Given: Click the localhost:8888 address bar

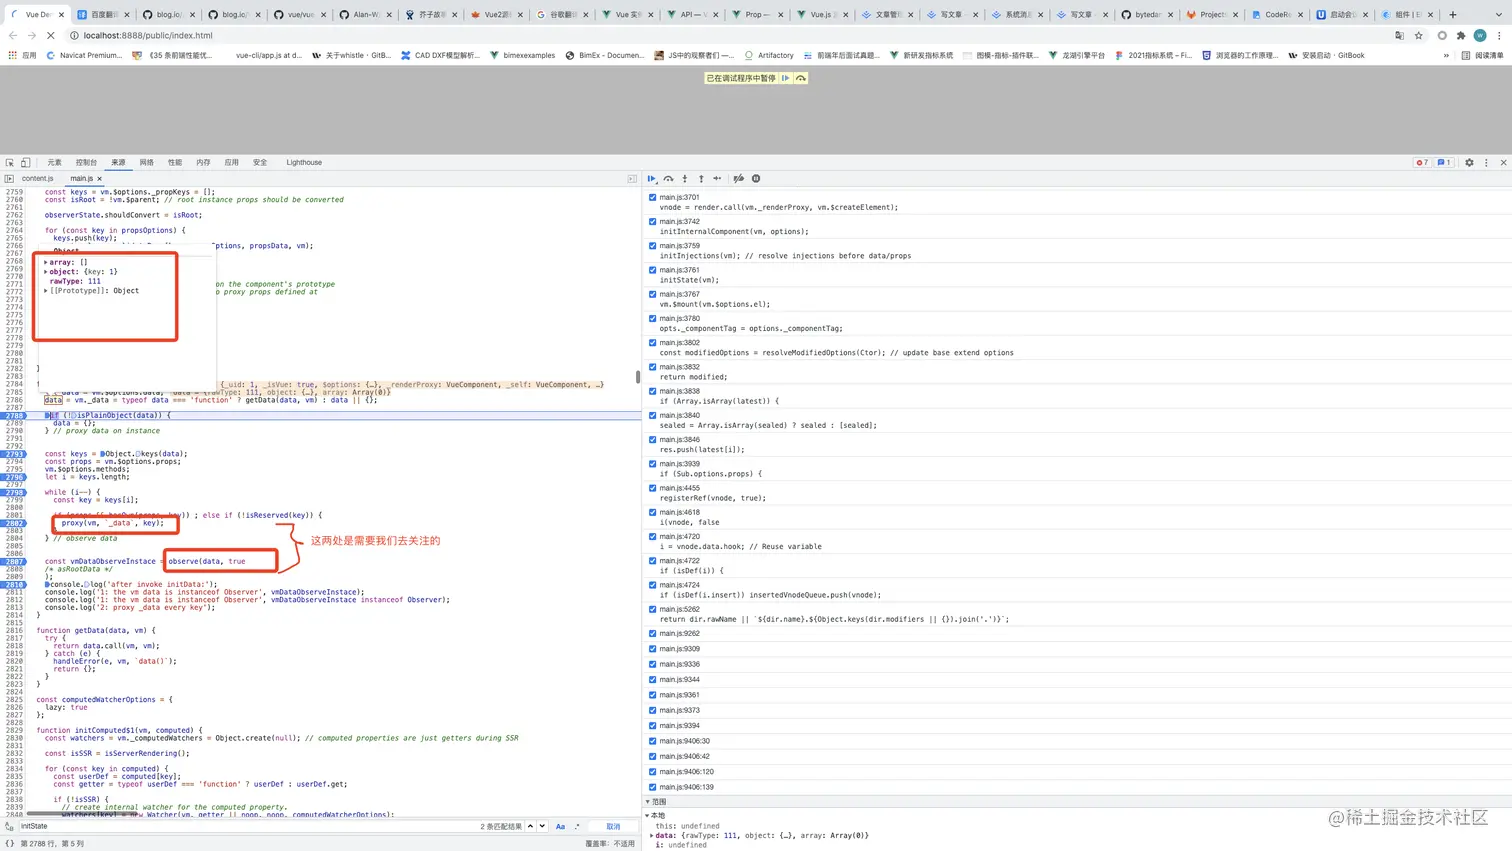Looking at the screenshot, I should click(x=730, y=35).
